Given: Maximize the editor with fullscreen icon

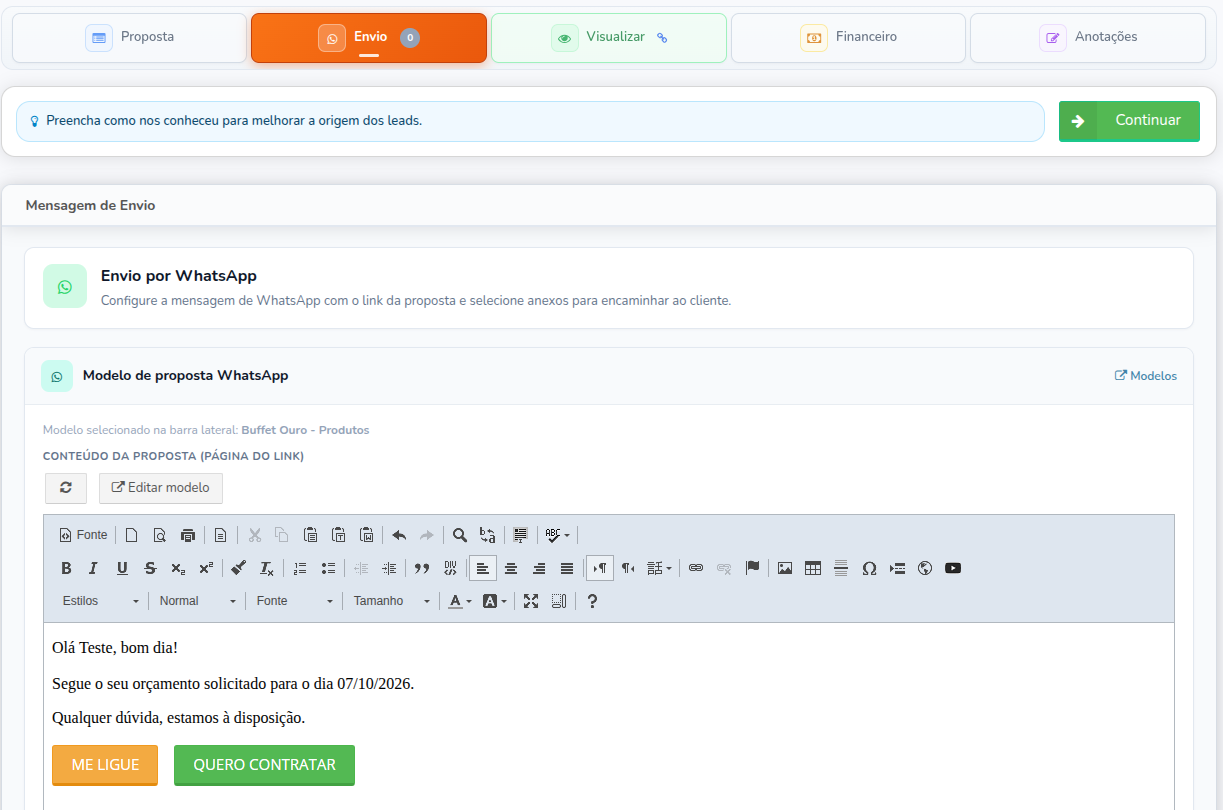Looking at the screenshot, I should [x=531, y=601].
